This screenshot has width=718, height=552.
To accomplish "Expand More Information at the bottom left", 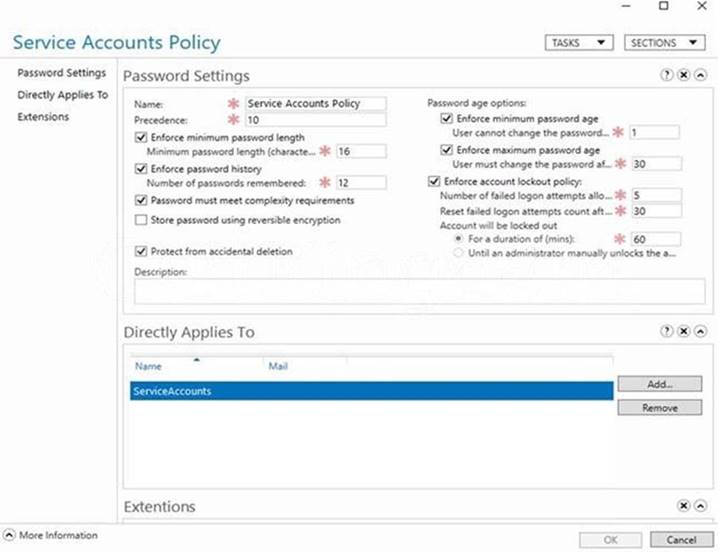I will point(10,535).
